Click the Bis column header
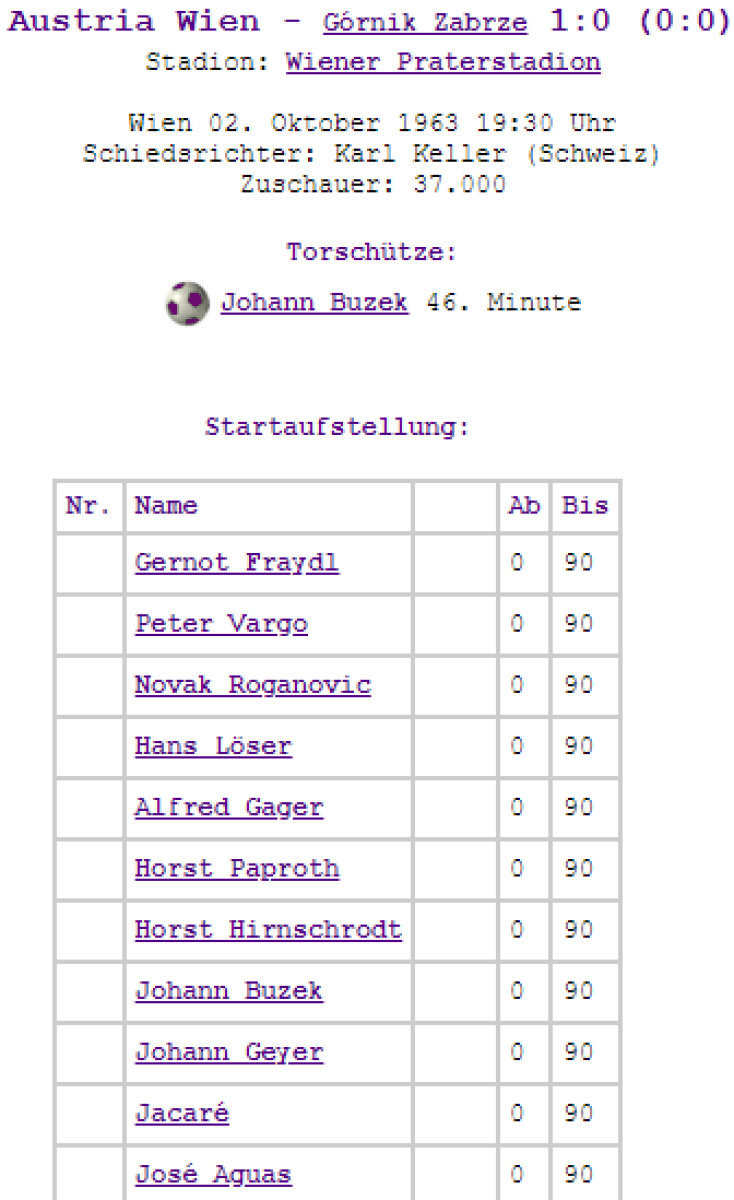The image size is (734, 1200). (584, 506)
